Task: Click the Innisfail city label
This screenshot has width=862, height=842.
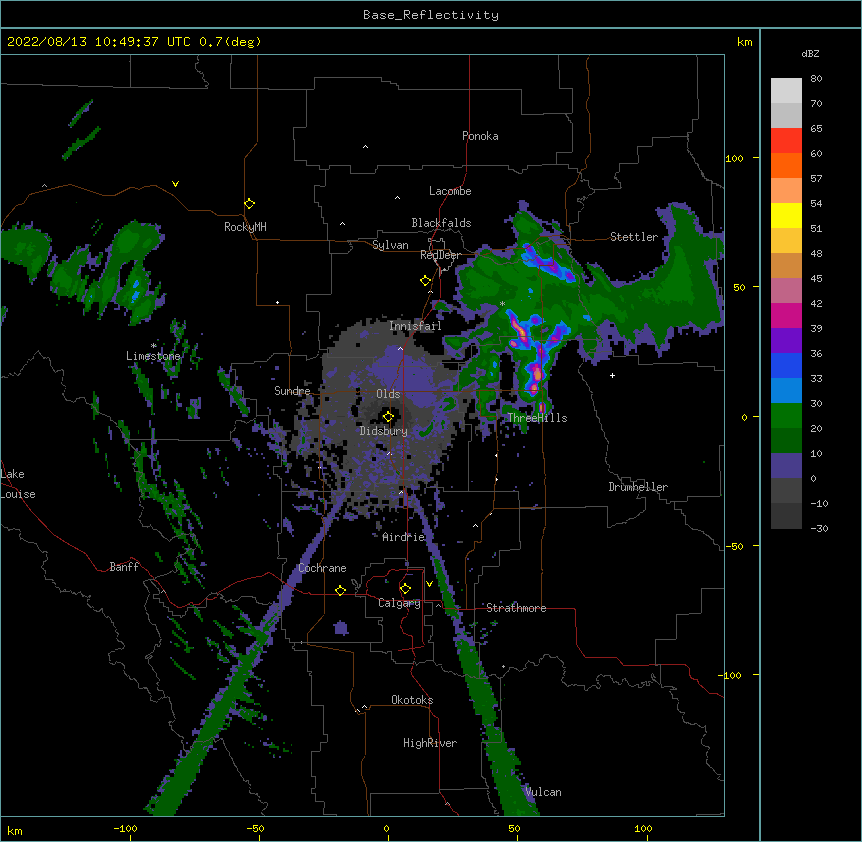Action: click(x=415, y=326)
